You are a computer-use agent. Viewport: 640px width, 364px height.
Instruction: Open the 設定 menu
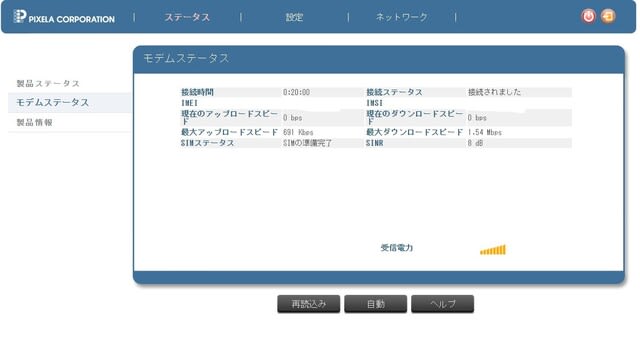coord(294,17)
